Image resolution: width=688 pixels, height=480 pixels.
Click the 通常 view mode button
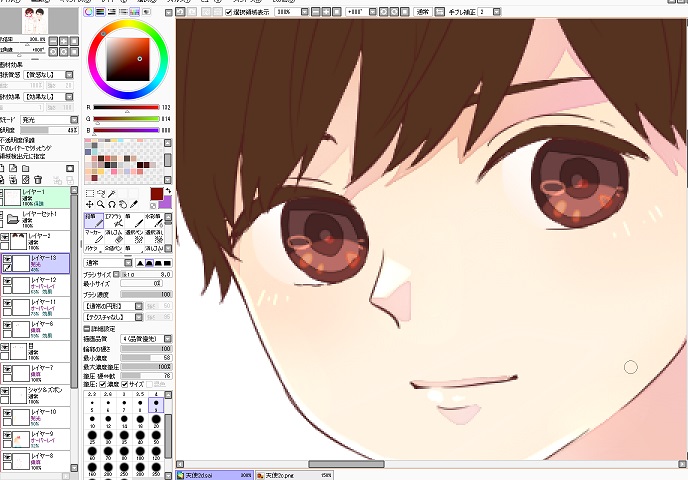point(423,12)
